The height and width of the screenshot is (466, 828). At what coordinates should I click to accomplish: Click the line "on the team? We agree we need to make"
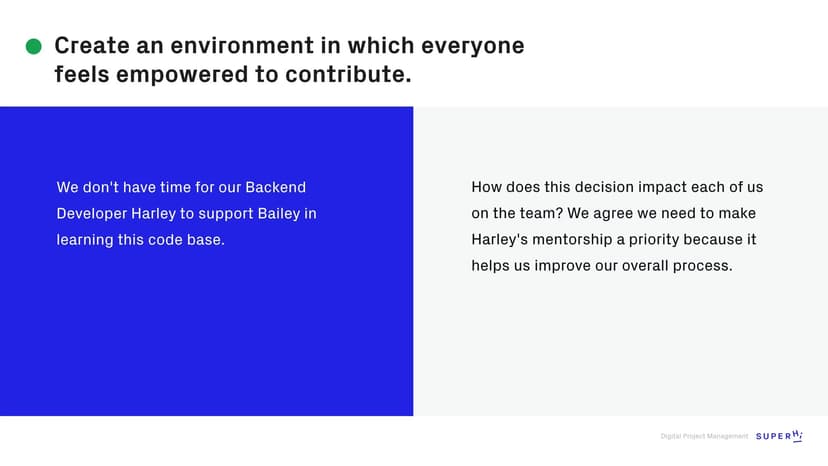[x=613, y=213]
